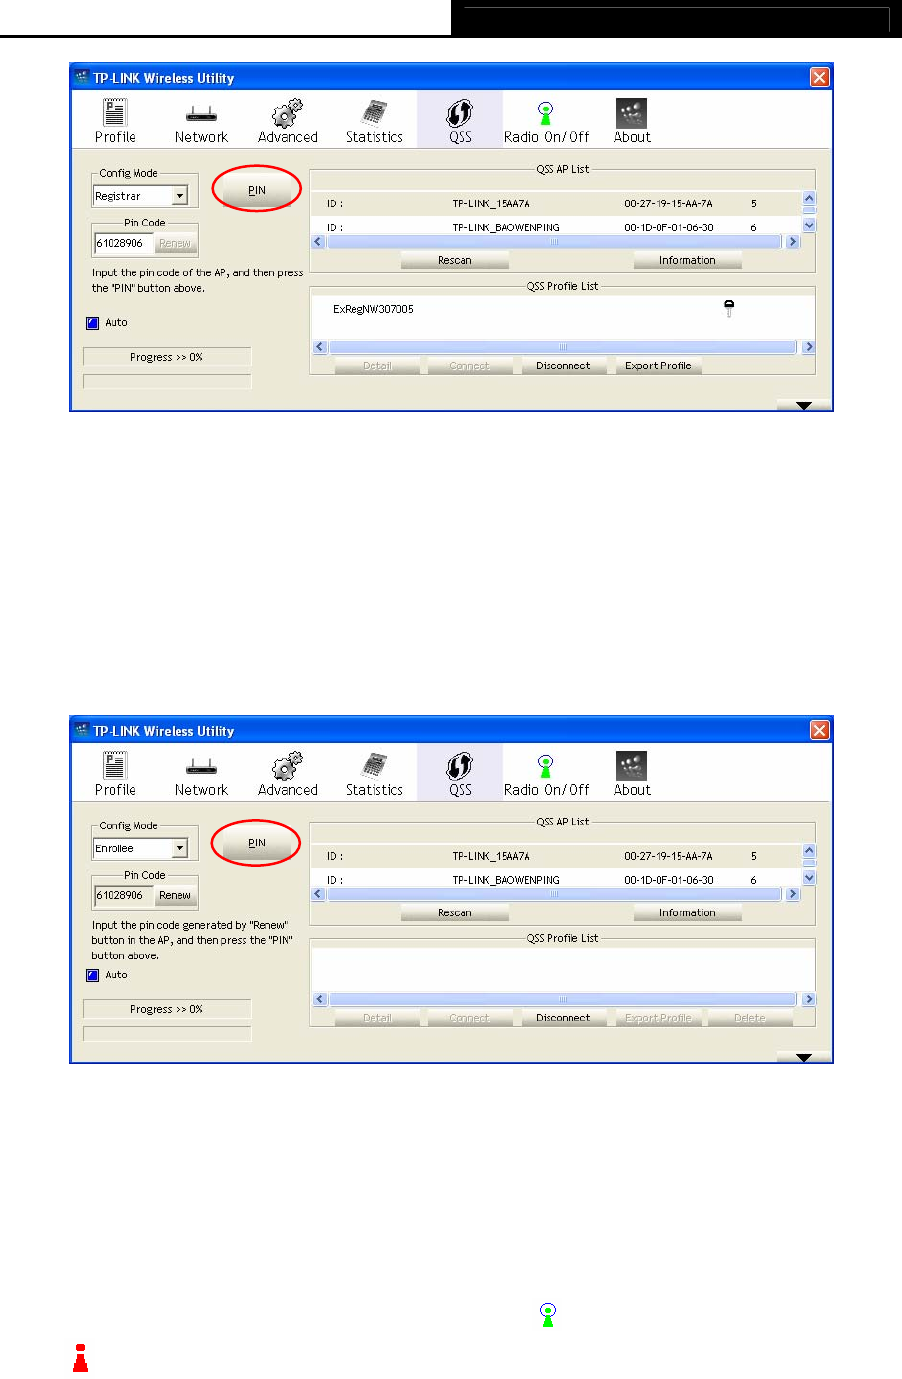Click AP list scroll-down arrow in Registrar window
This screenshot has width=902, height=1379.
pyautogui.click(x=809, y=226)
